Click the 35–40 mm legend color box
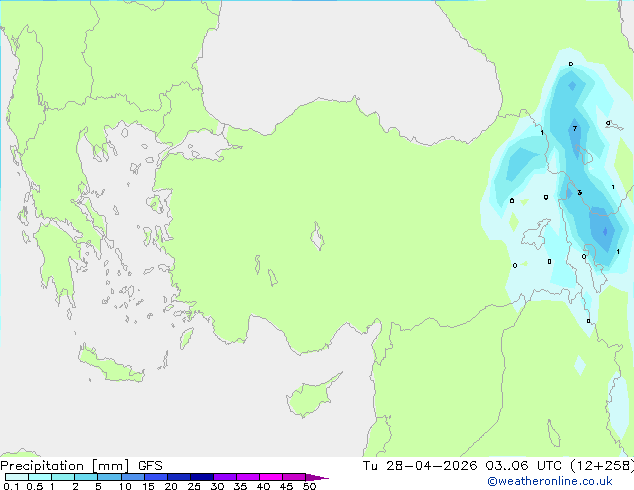 (247, 477)
